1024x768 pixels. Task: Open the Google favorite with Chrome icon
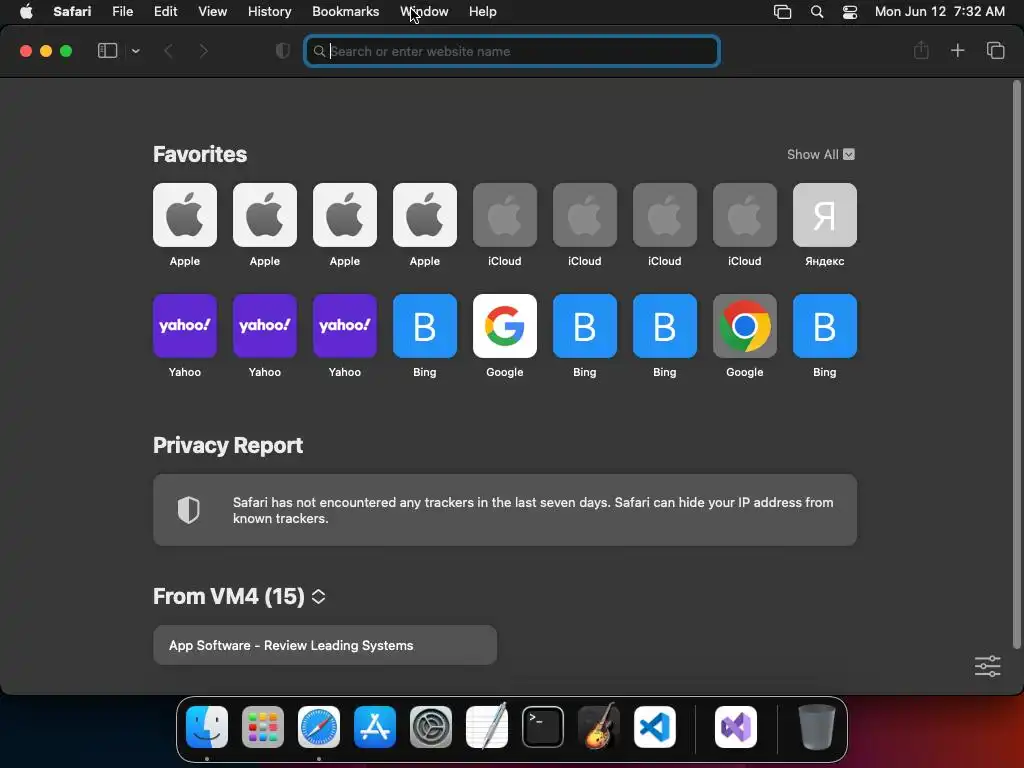coord(744,336)
